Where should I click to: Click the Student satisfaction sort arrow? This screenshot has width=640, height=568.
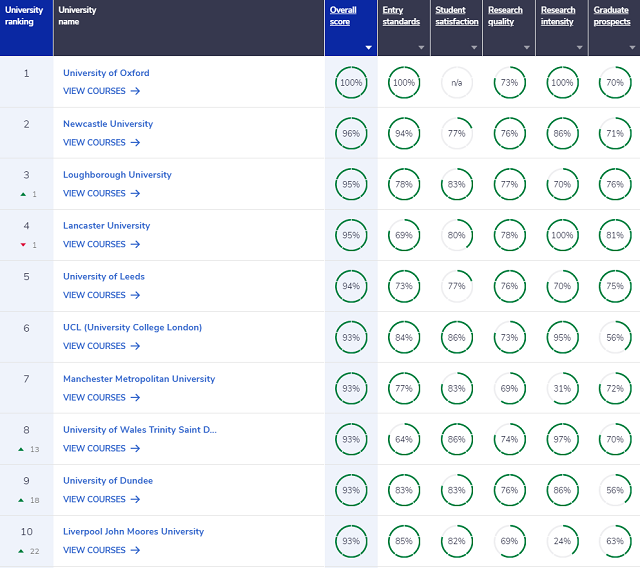[x=474, y=48]
